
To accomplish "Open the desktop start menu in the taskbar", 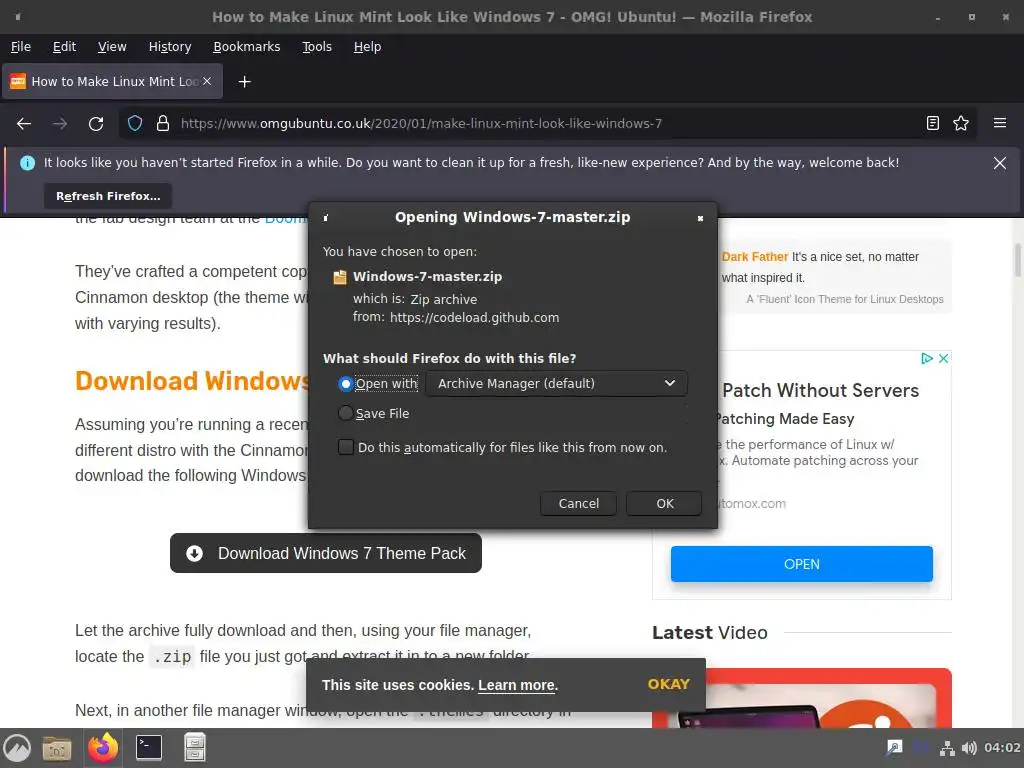I will [17, 748].
